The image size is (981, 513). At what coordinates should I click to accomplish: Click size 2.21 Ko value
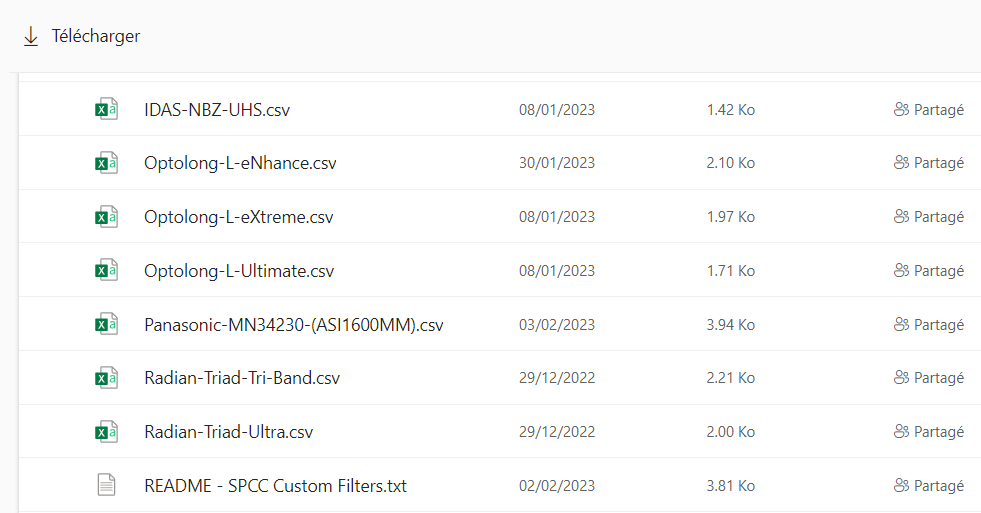coord(731,378)
